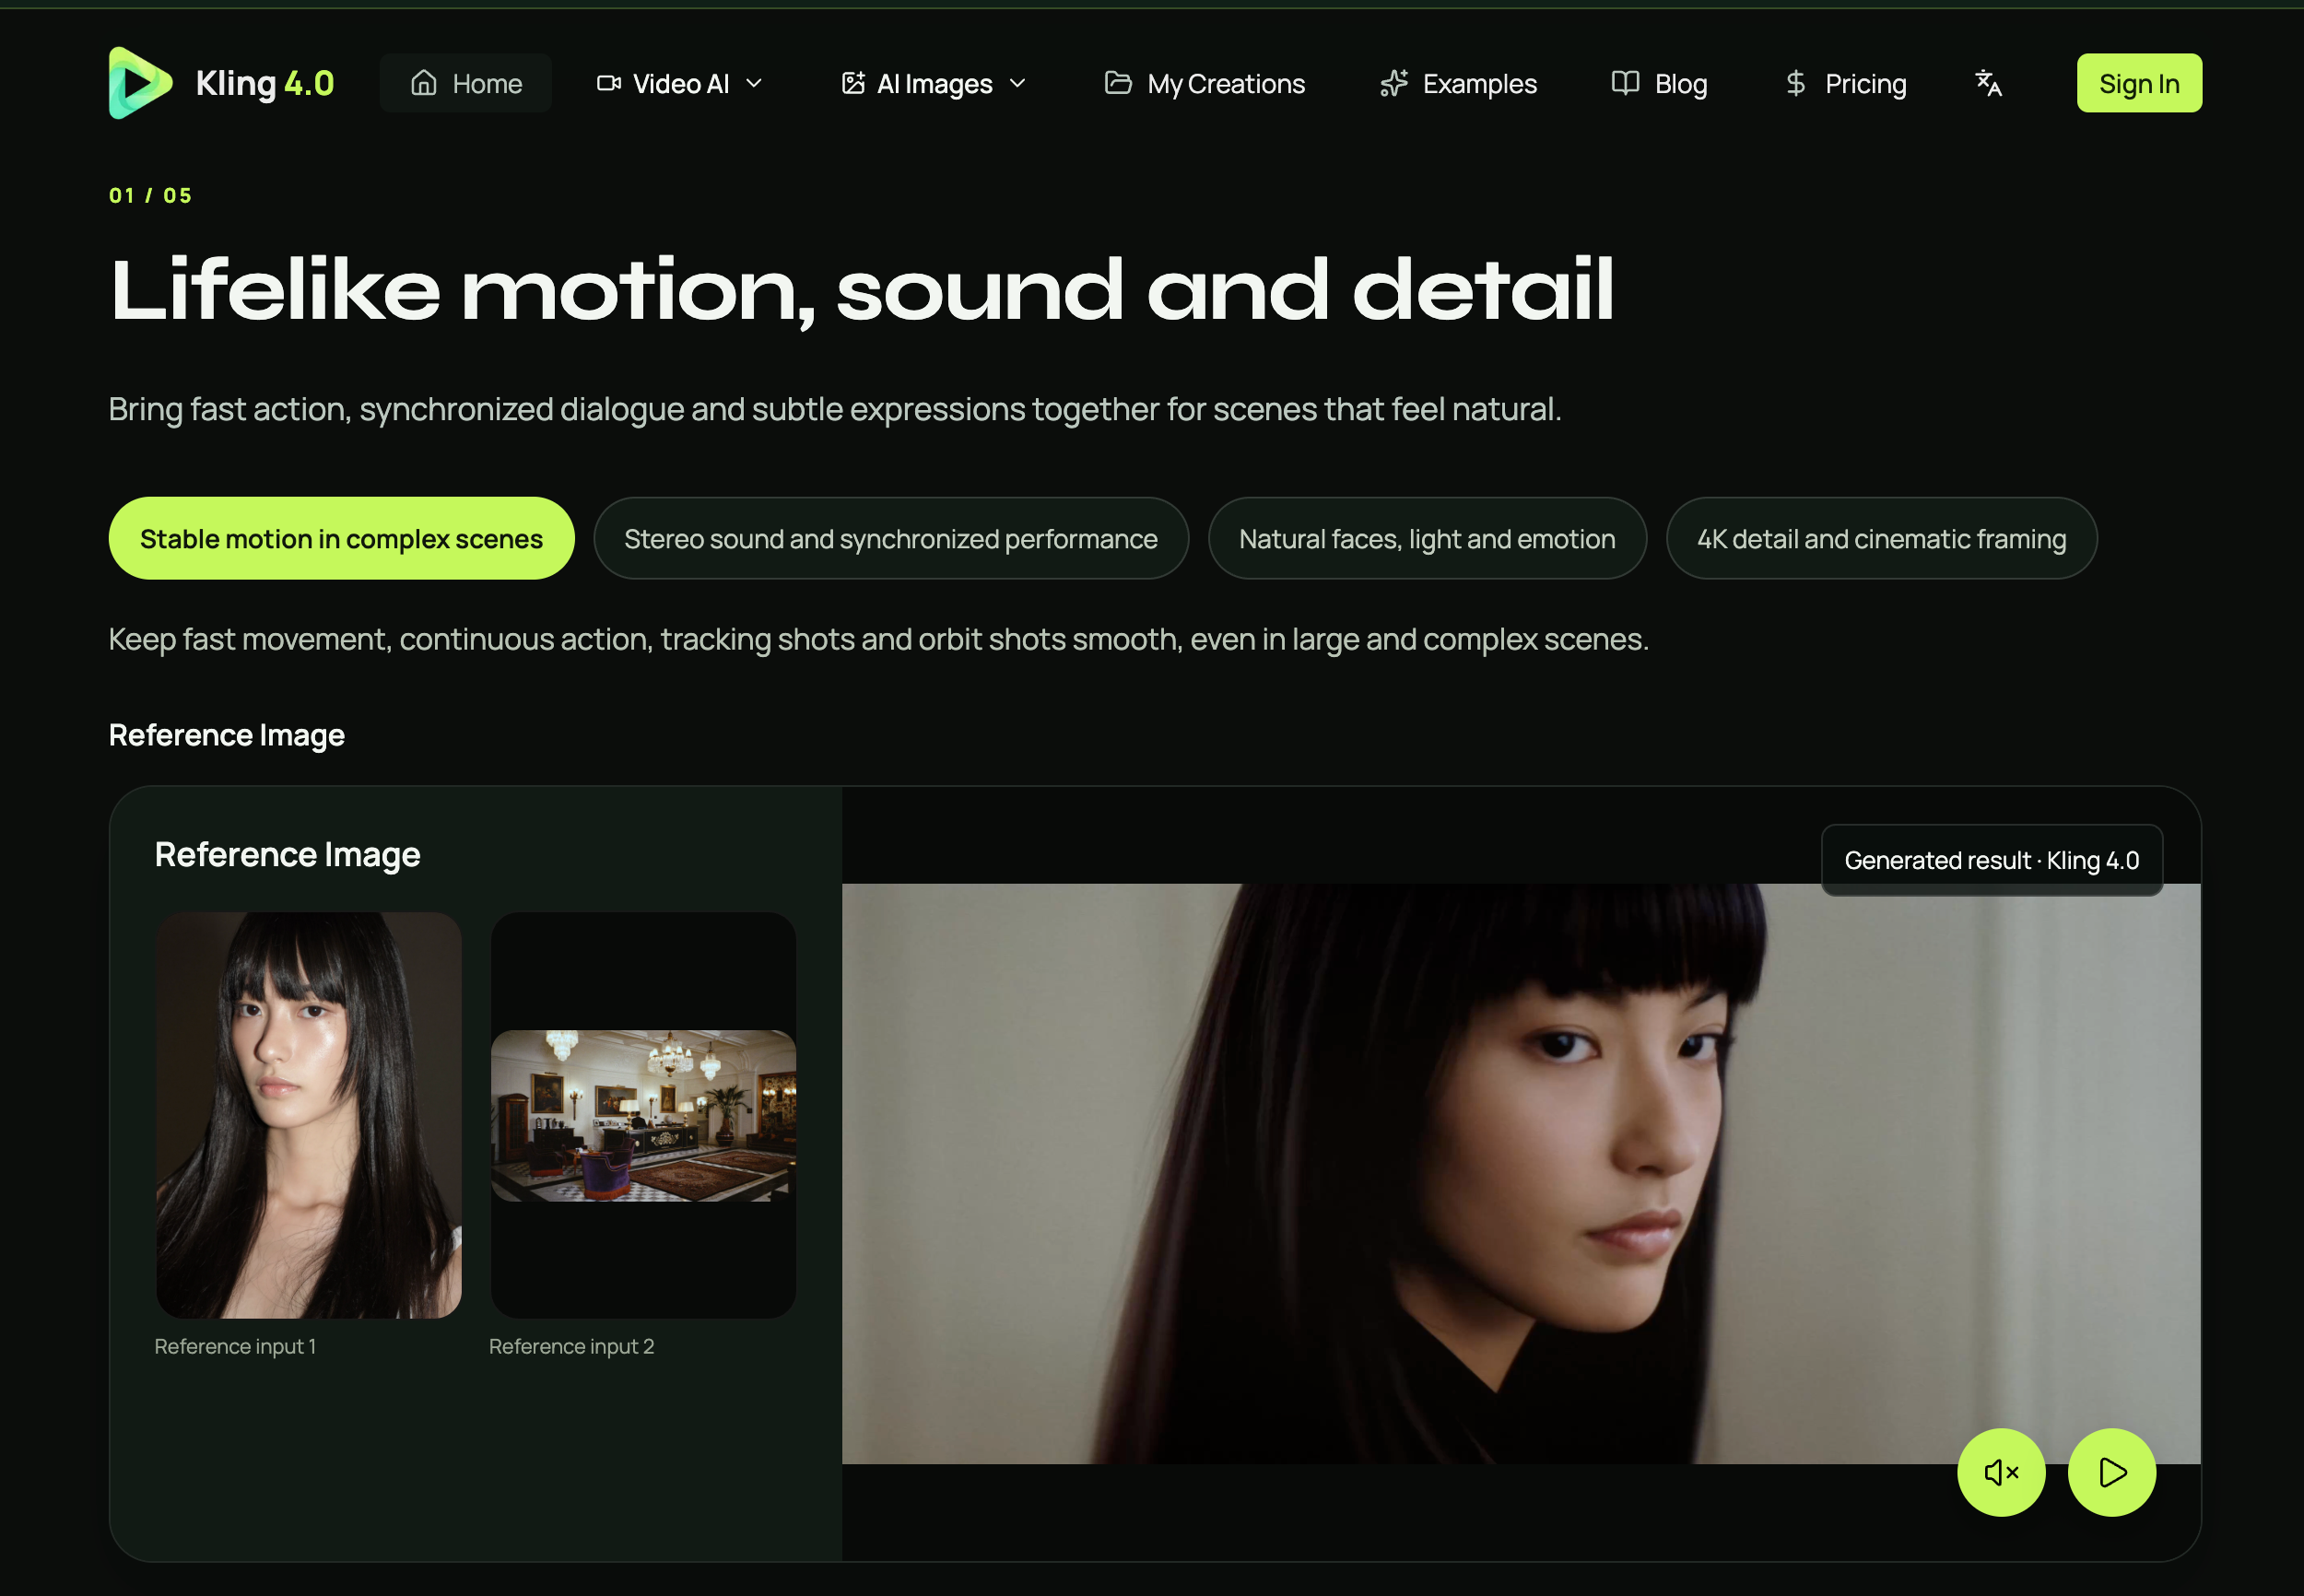This screenshot has width=2304, height=1596.
Task: Select Natural faces, light and emotion tab
Action: click(1427, 538)
